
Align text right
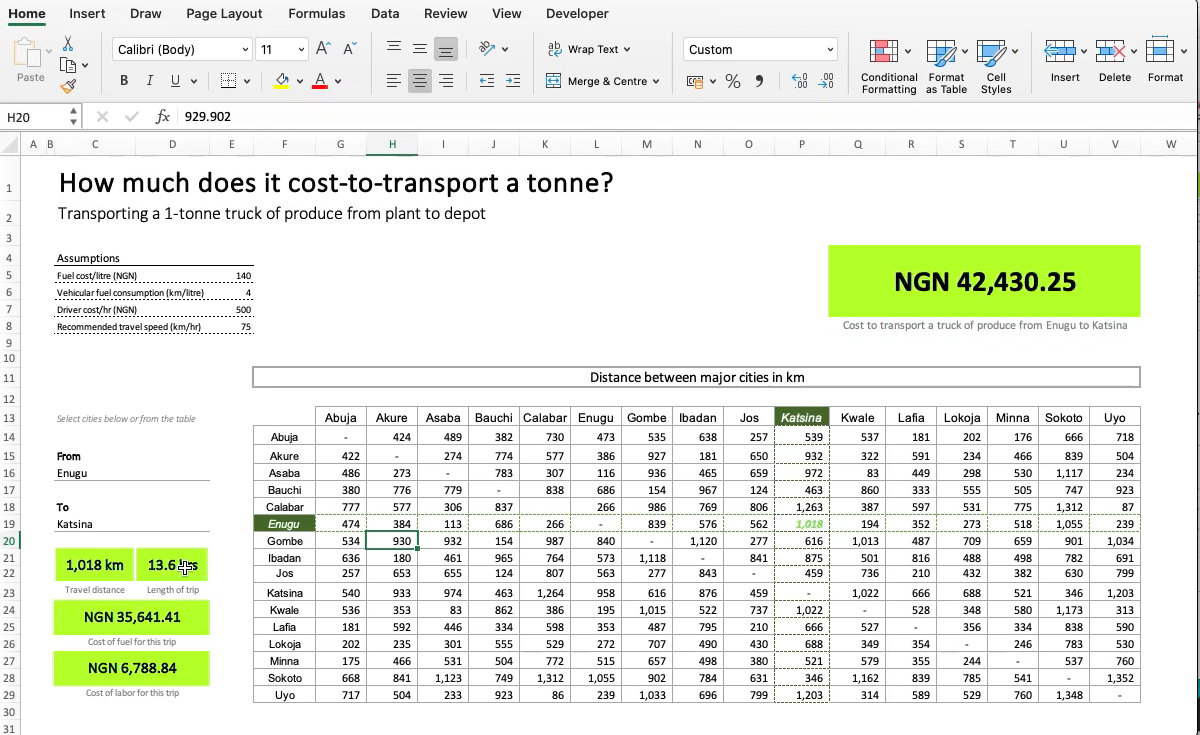click(446, 81)
